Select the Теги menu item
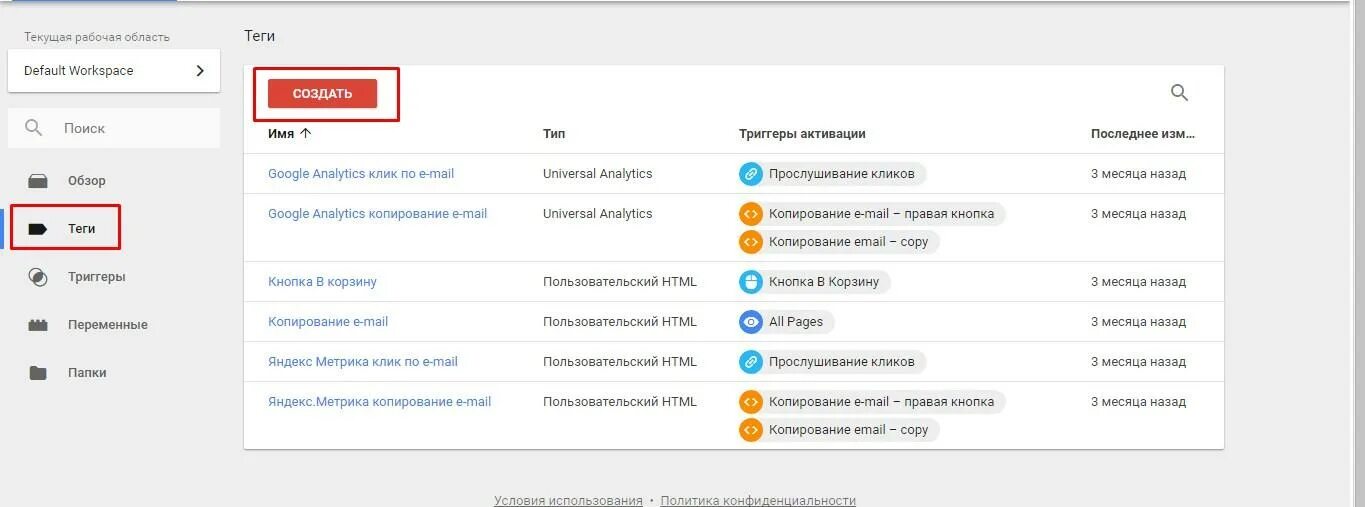The image size is (1365, 507). click(81, 229)
